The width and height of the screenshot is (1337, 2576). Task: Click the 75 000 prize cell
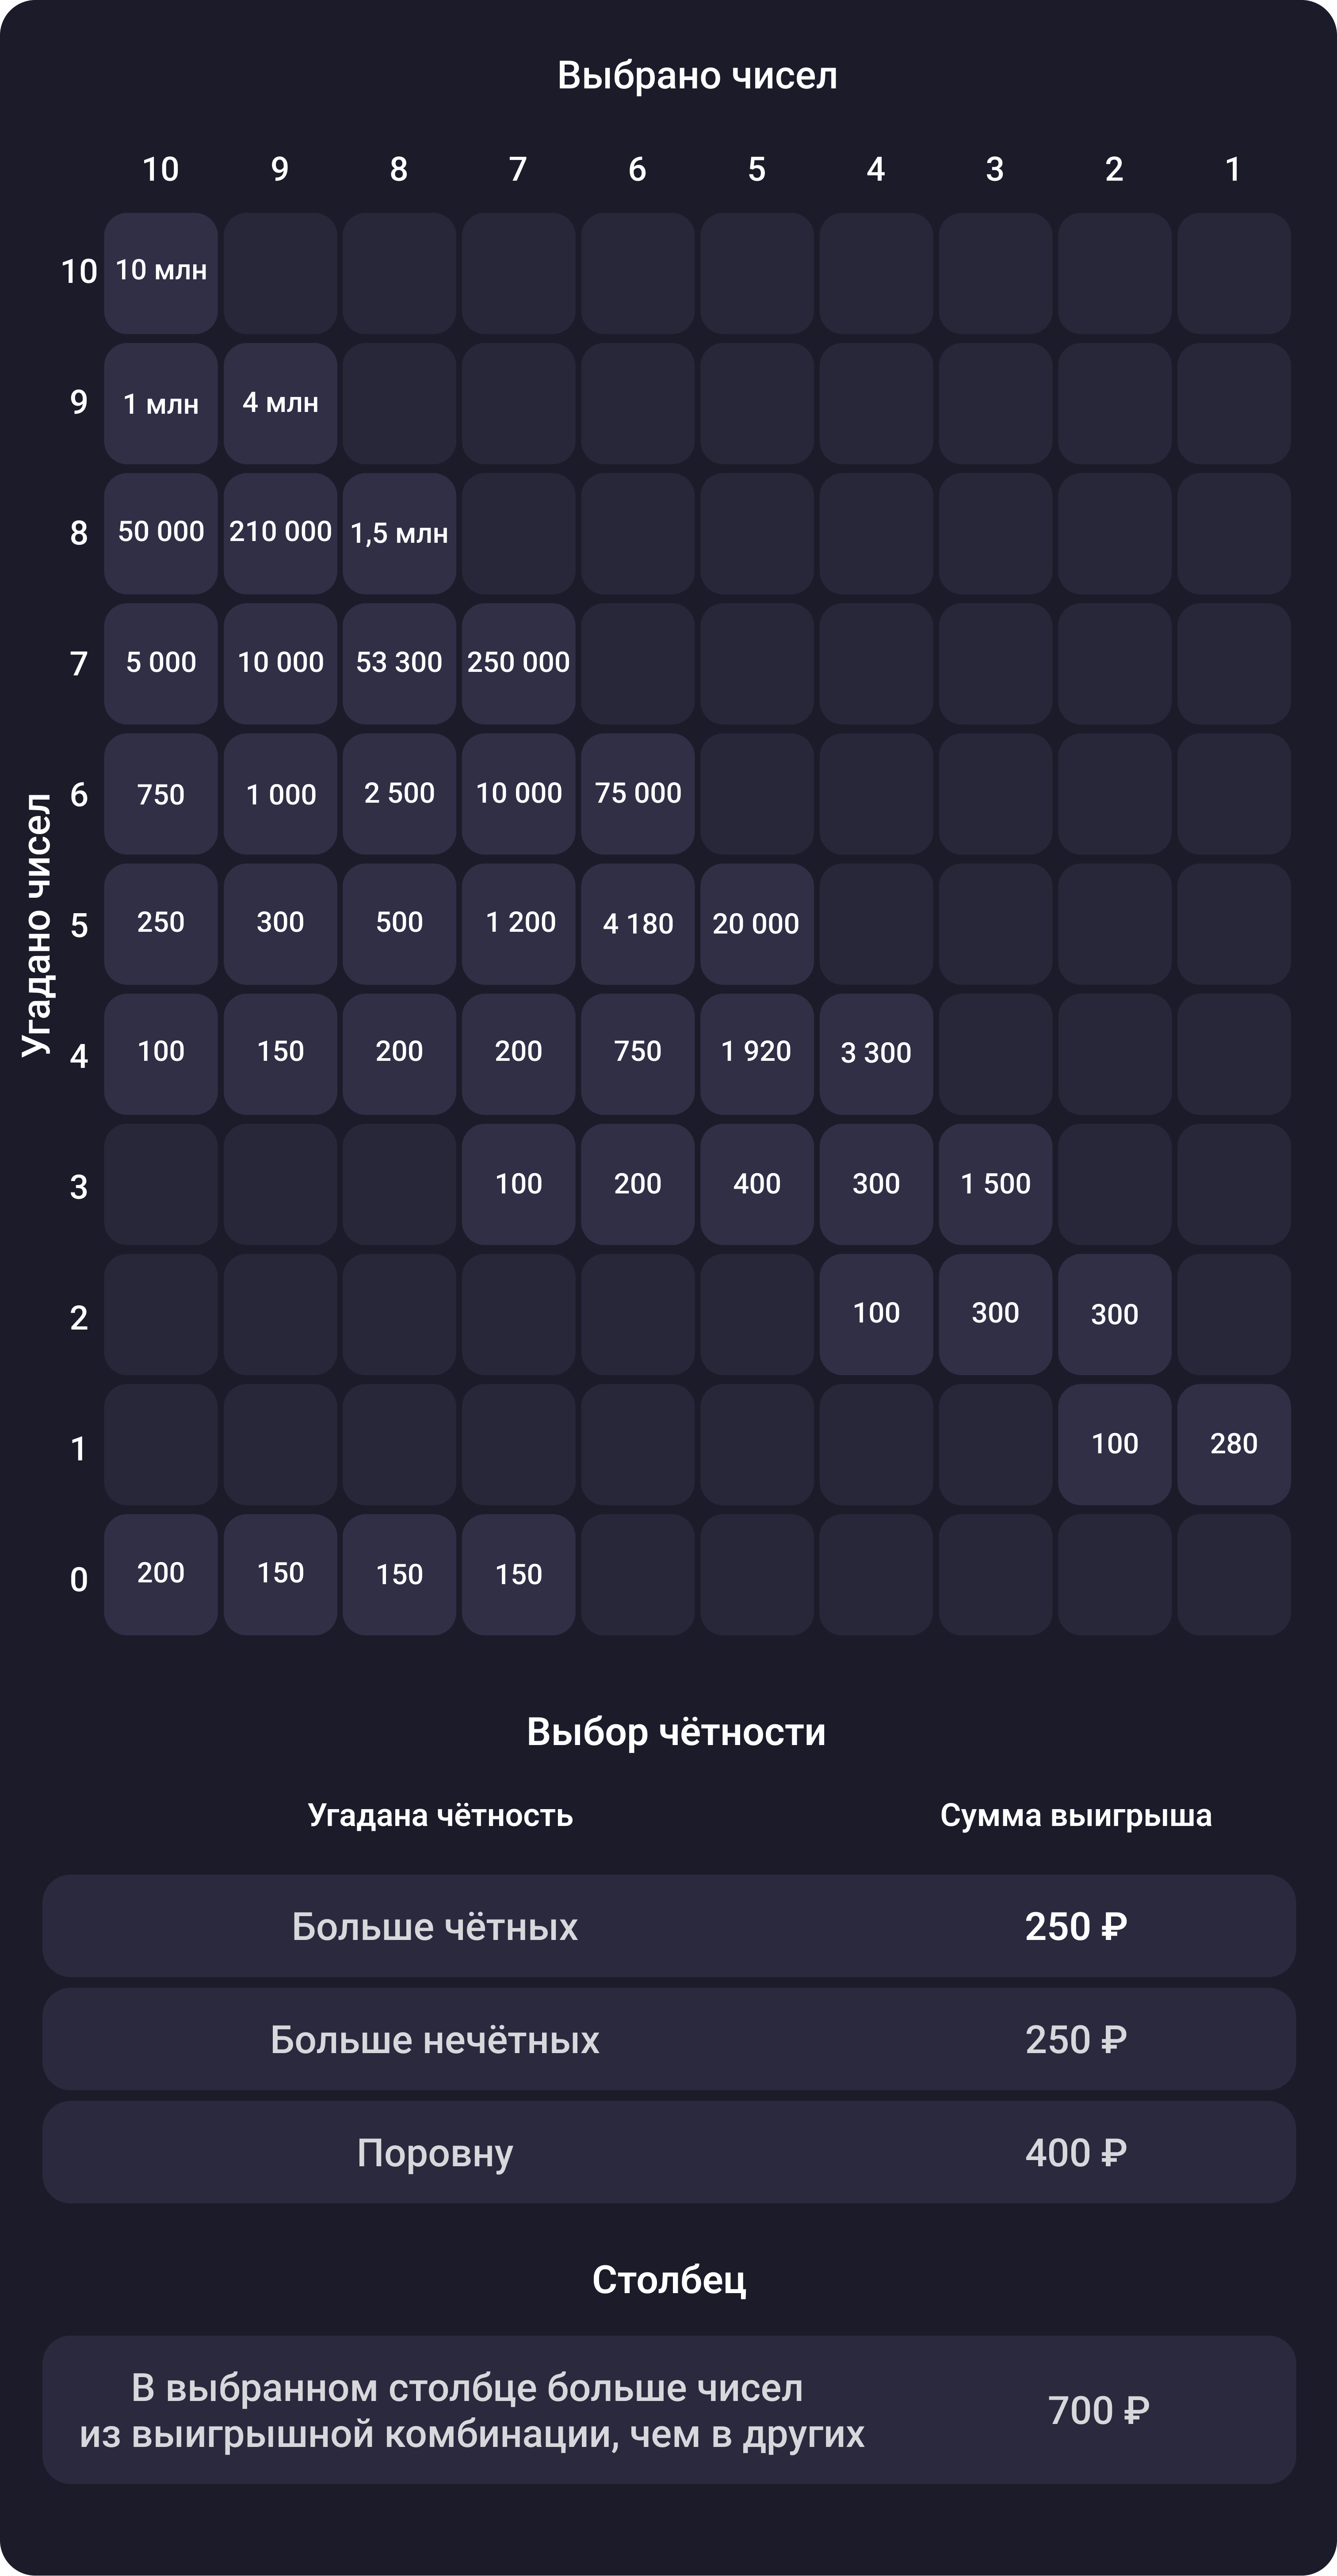(x=638, y=794)
